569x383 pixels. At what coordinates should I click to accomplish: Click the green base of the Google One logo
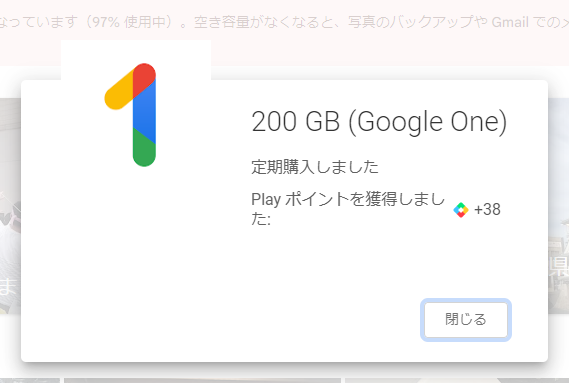(x=144, y=150)
